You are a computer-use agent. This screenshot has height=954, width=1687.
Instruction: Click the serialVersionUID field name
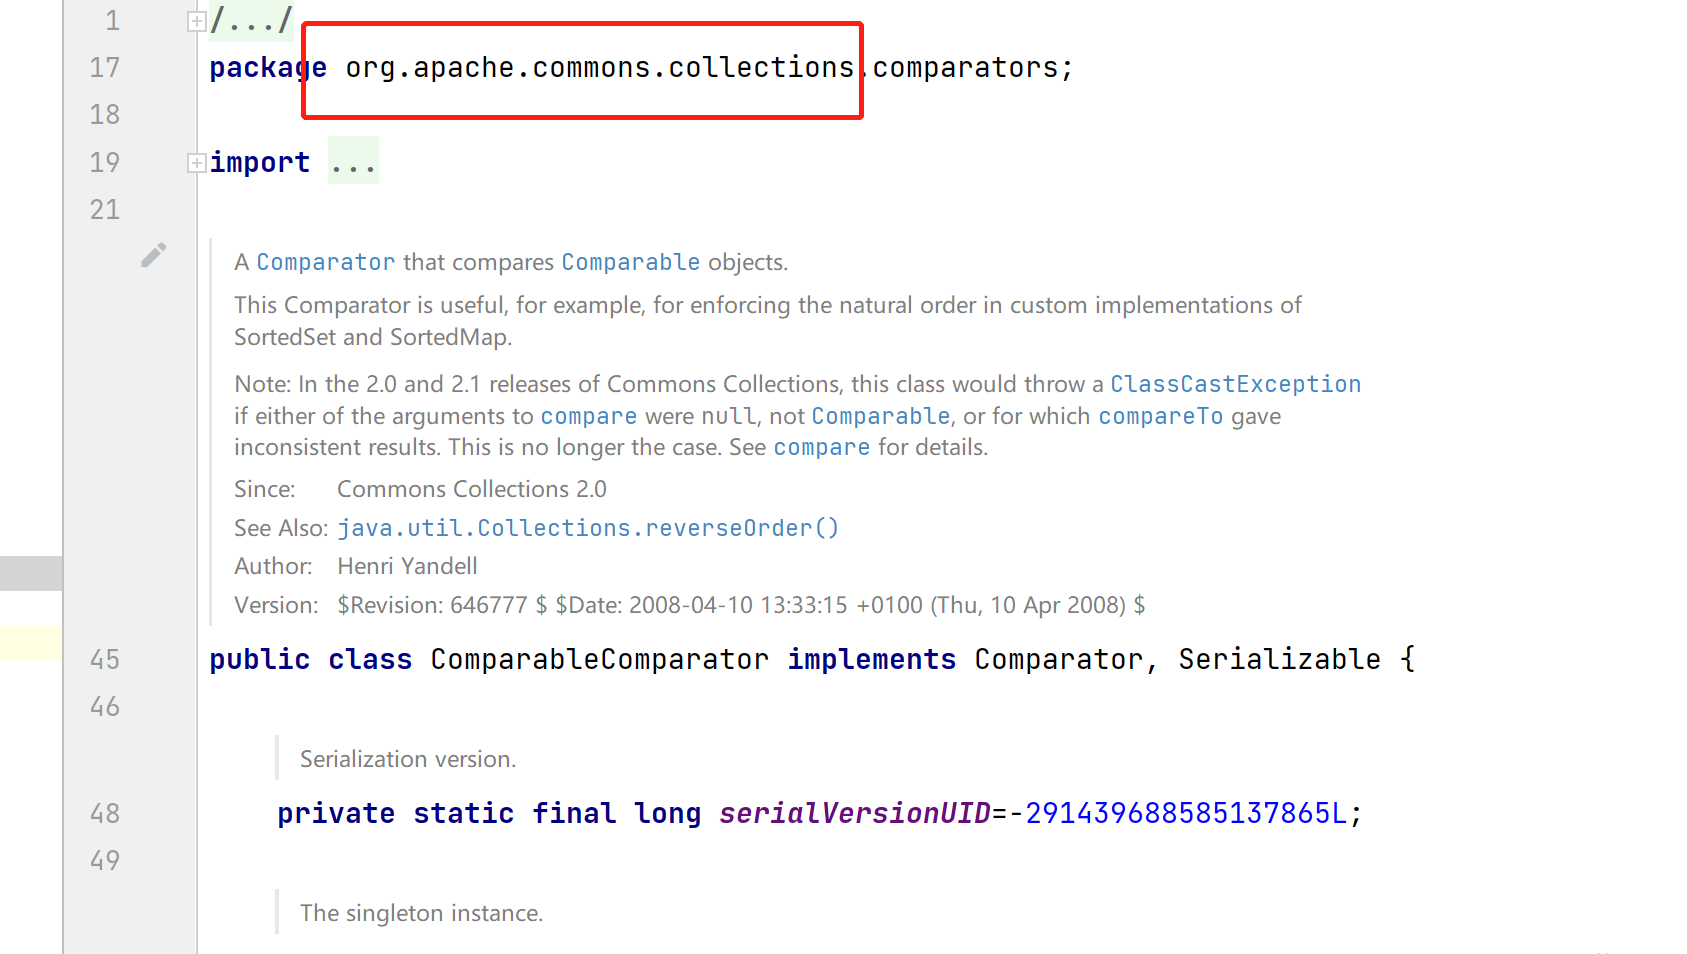tap(855, 814)
